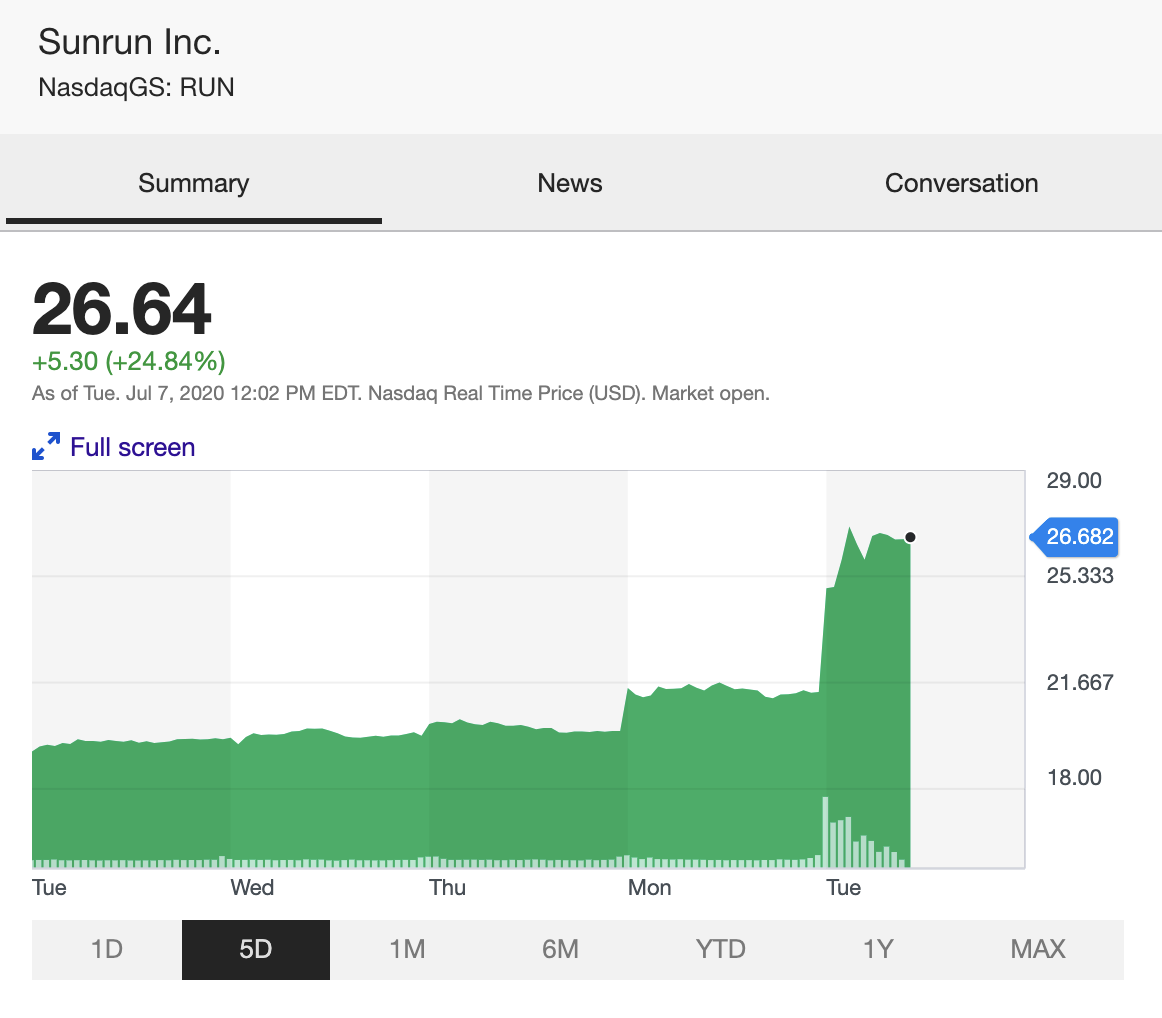
Task: Show the YTD chart range
Action: pyautogui.click(x=720, y=949)
